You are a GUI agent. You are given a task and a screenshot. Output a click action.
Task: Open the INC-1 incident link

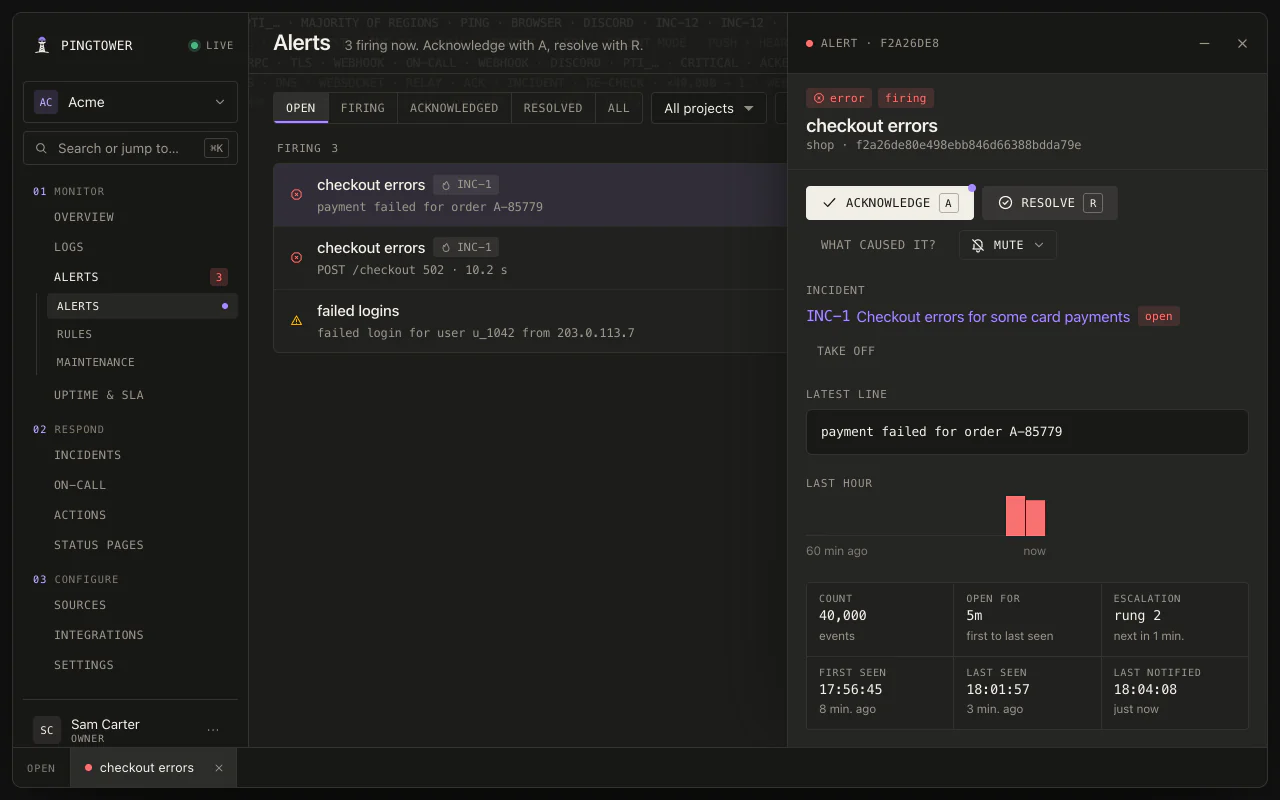968,316
